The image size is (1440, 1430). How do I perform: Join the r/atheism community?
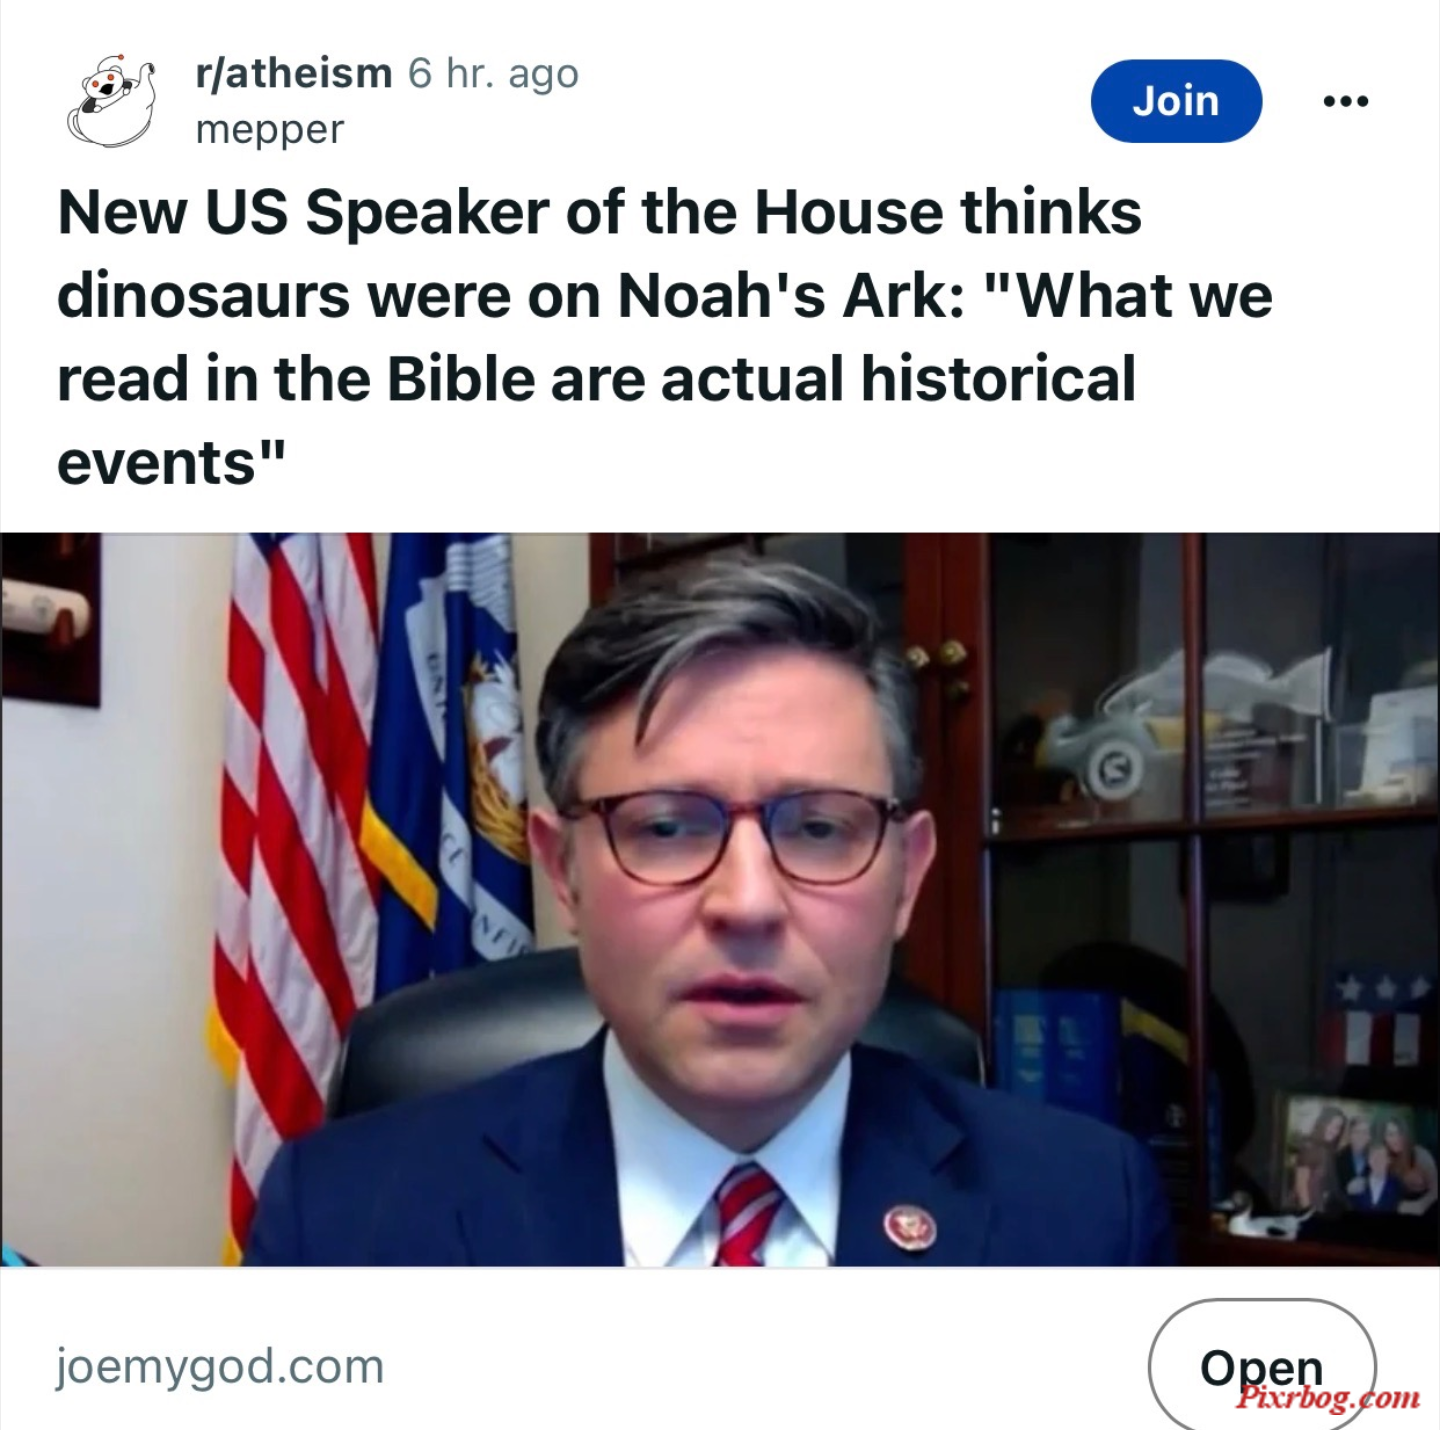(1176, 101)
